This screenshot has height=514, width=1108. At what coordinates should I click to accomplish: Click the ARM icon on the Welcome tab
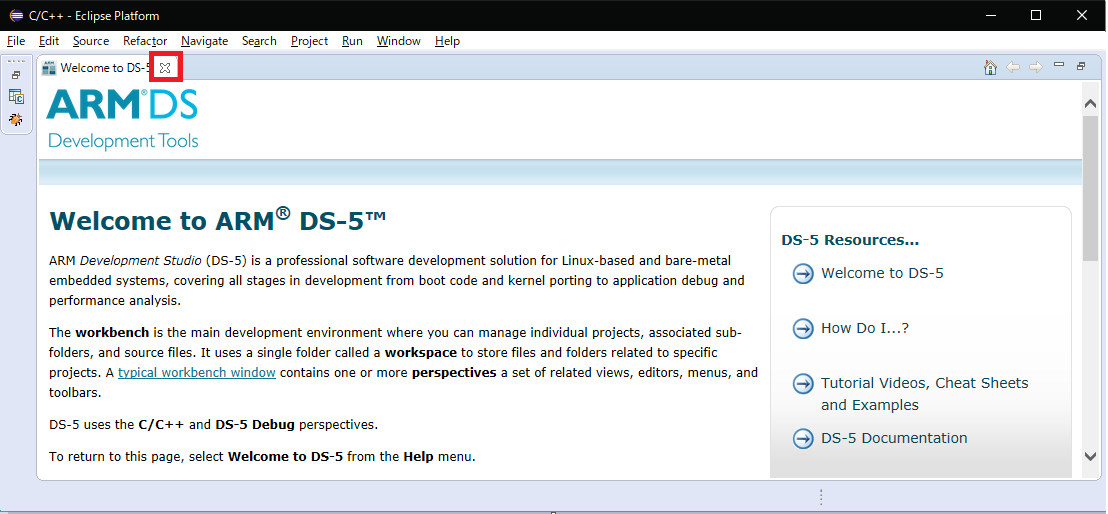49,68
